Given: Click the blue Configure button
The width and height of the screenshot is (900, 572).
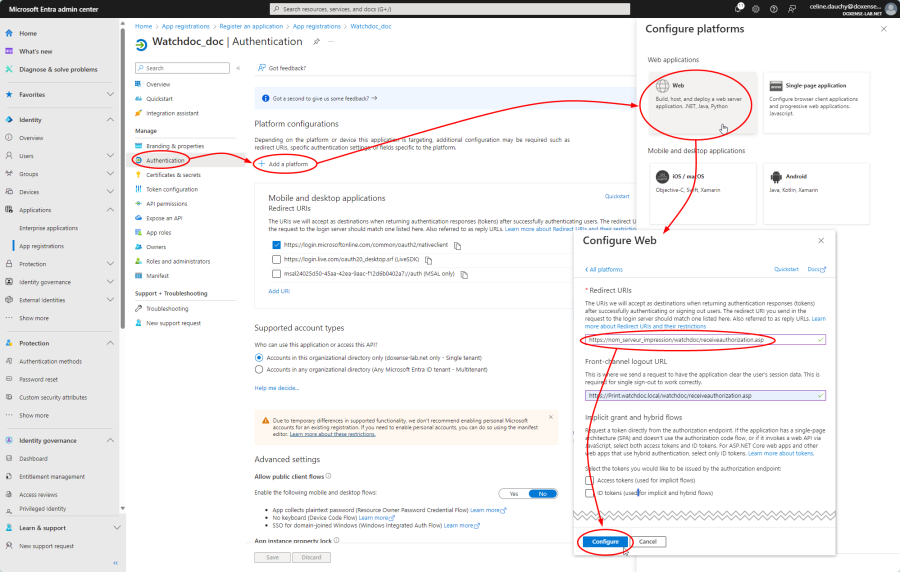Looking at the screenshot, I should pos(605,541).
